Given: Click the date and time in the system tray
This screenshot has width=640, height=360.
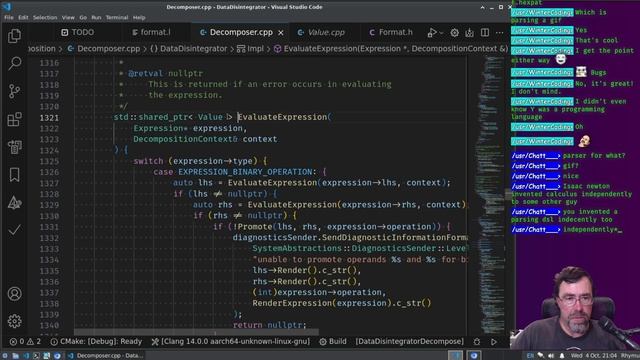Looking at the screenshot, I should pos(594,356).
